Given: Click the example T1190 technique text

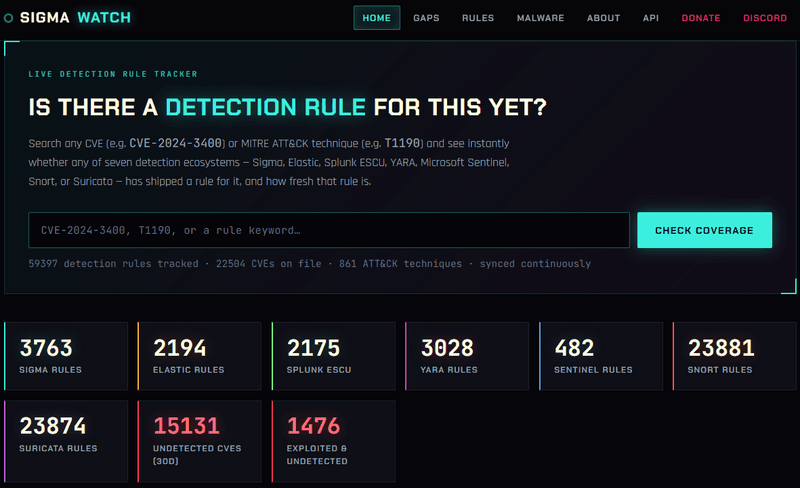Looking at the screenshot, I should [402, 143].
